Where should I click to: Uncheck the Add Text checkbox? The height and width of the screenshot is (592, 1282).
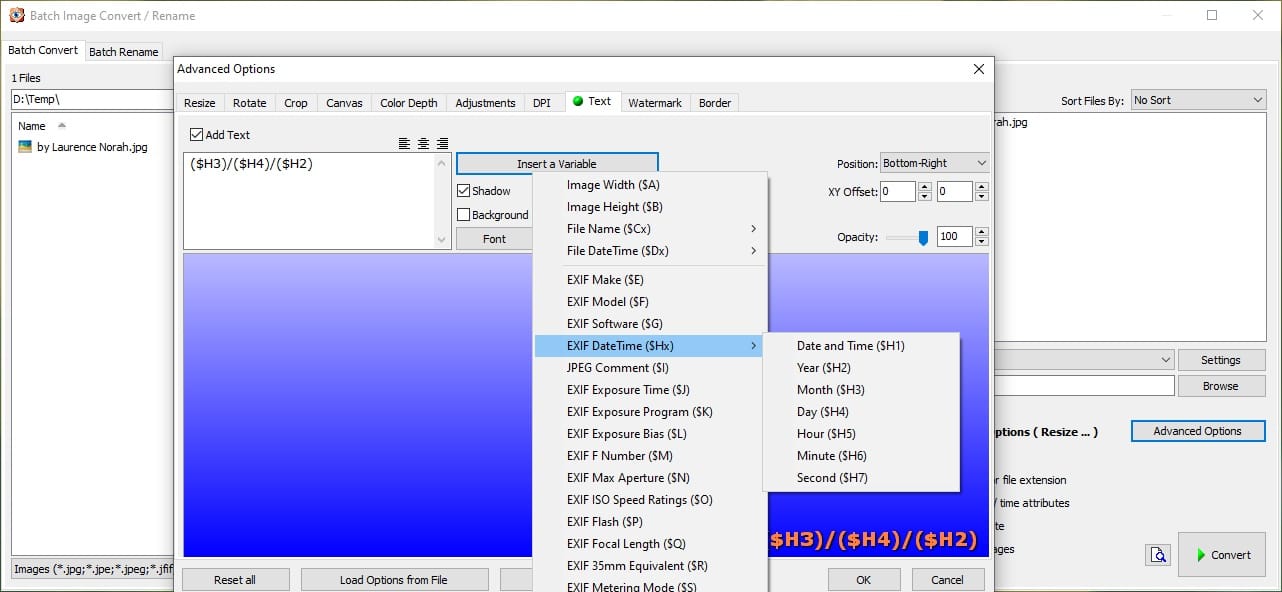point(197,135)
